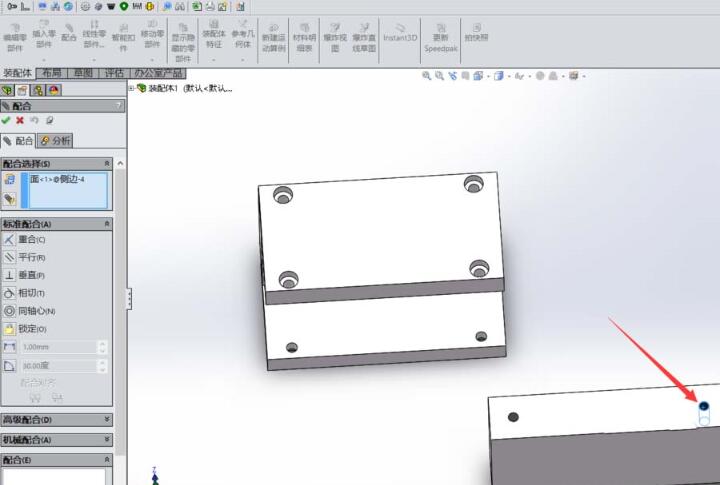Expand the Mechanical Mates (机械配合) section

pos(107,440)
